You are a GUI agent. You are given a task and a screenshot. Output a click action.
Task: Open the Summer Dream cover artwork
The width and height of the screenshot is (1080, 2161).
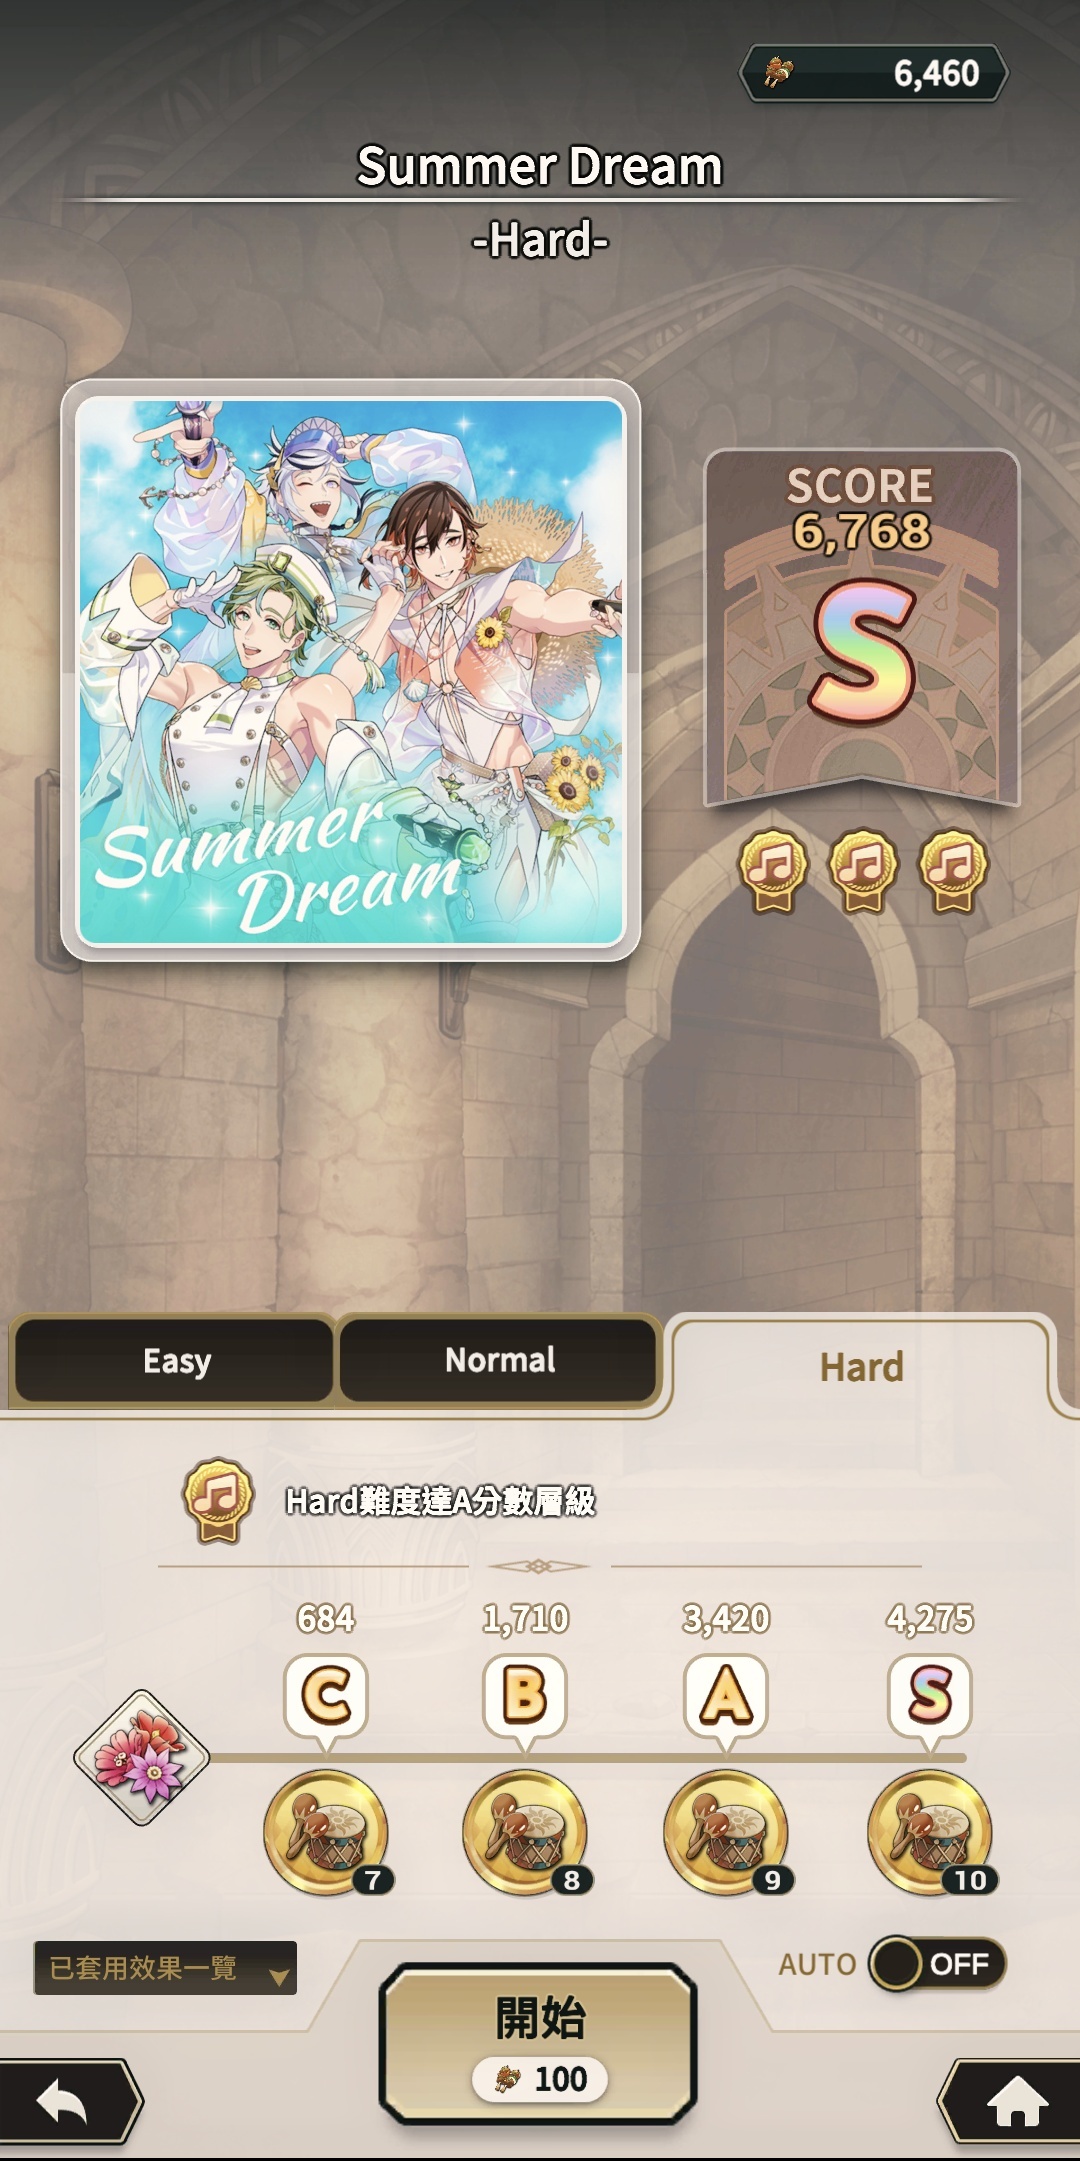click(x=350, y=671)
